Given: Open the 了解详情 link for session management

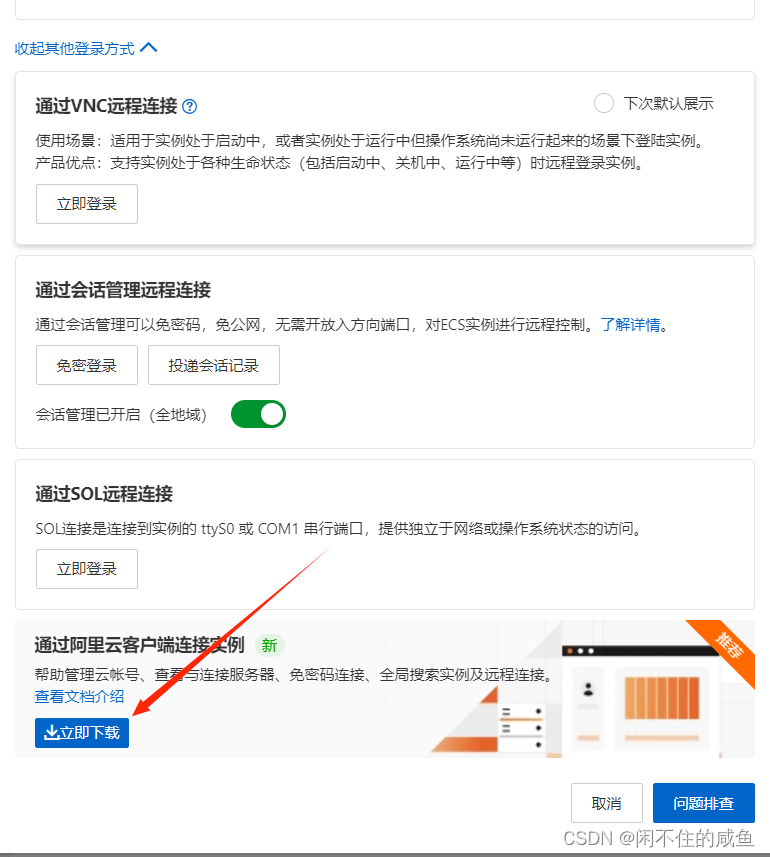Looking at the screenshot, I should (631, 325).
